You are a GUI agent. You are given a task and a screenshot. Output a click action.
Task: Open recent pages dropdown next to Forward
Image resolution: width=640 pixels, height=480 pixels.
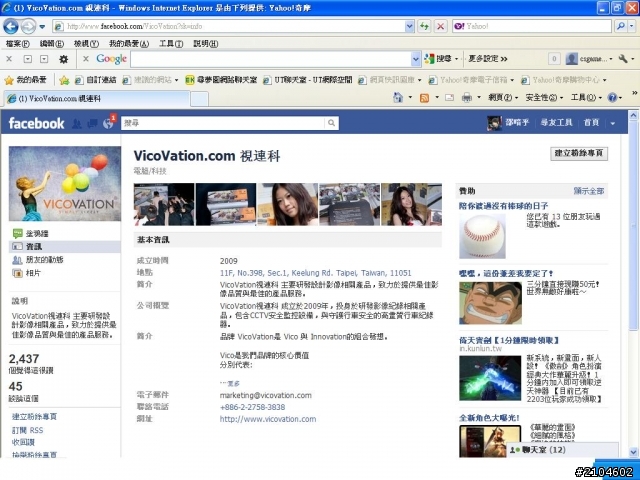(42, 27)
